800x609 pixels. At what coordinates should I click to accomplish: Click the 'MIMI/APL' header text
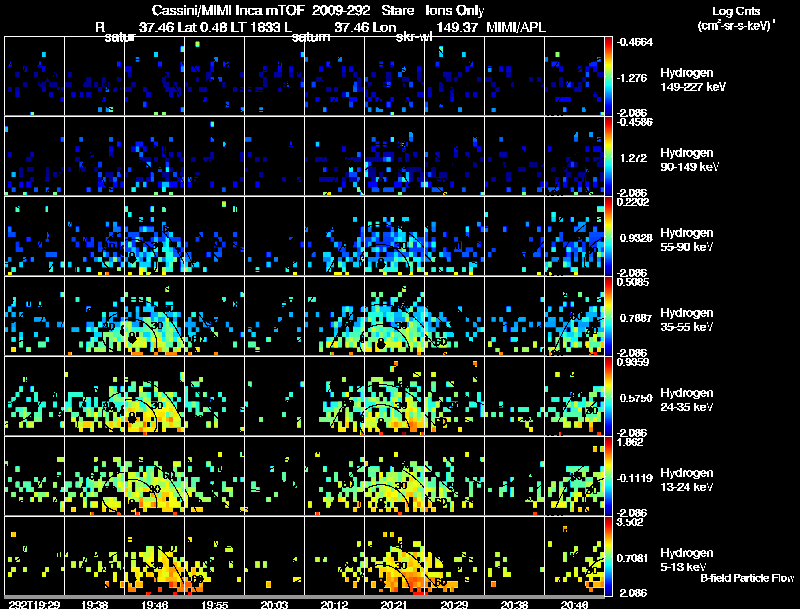tap(516, 27)
